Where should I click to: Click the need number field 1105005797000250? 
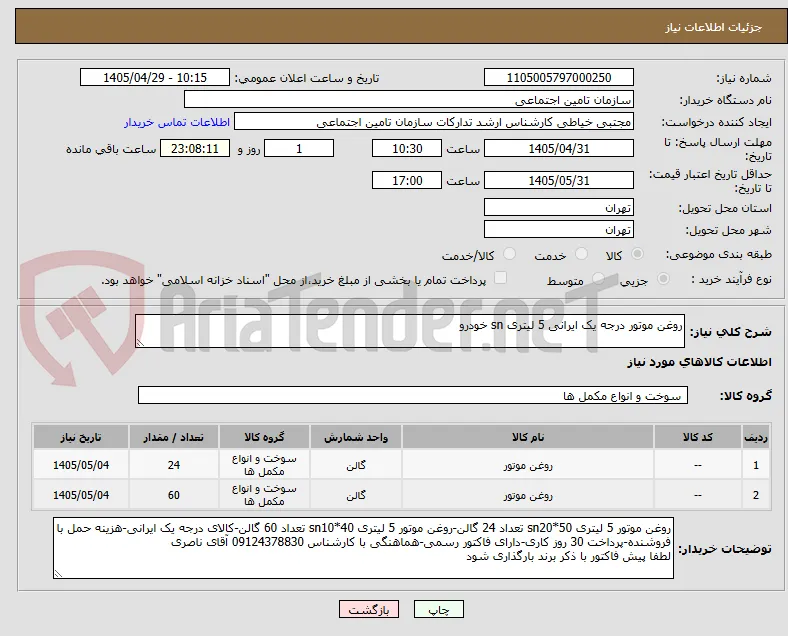pyautogui.click(x=559, y=77)
